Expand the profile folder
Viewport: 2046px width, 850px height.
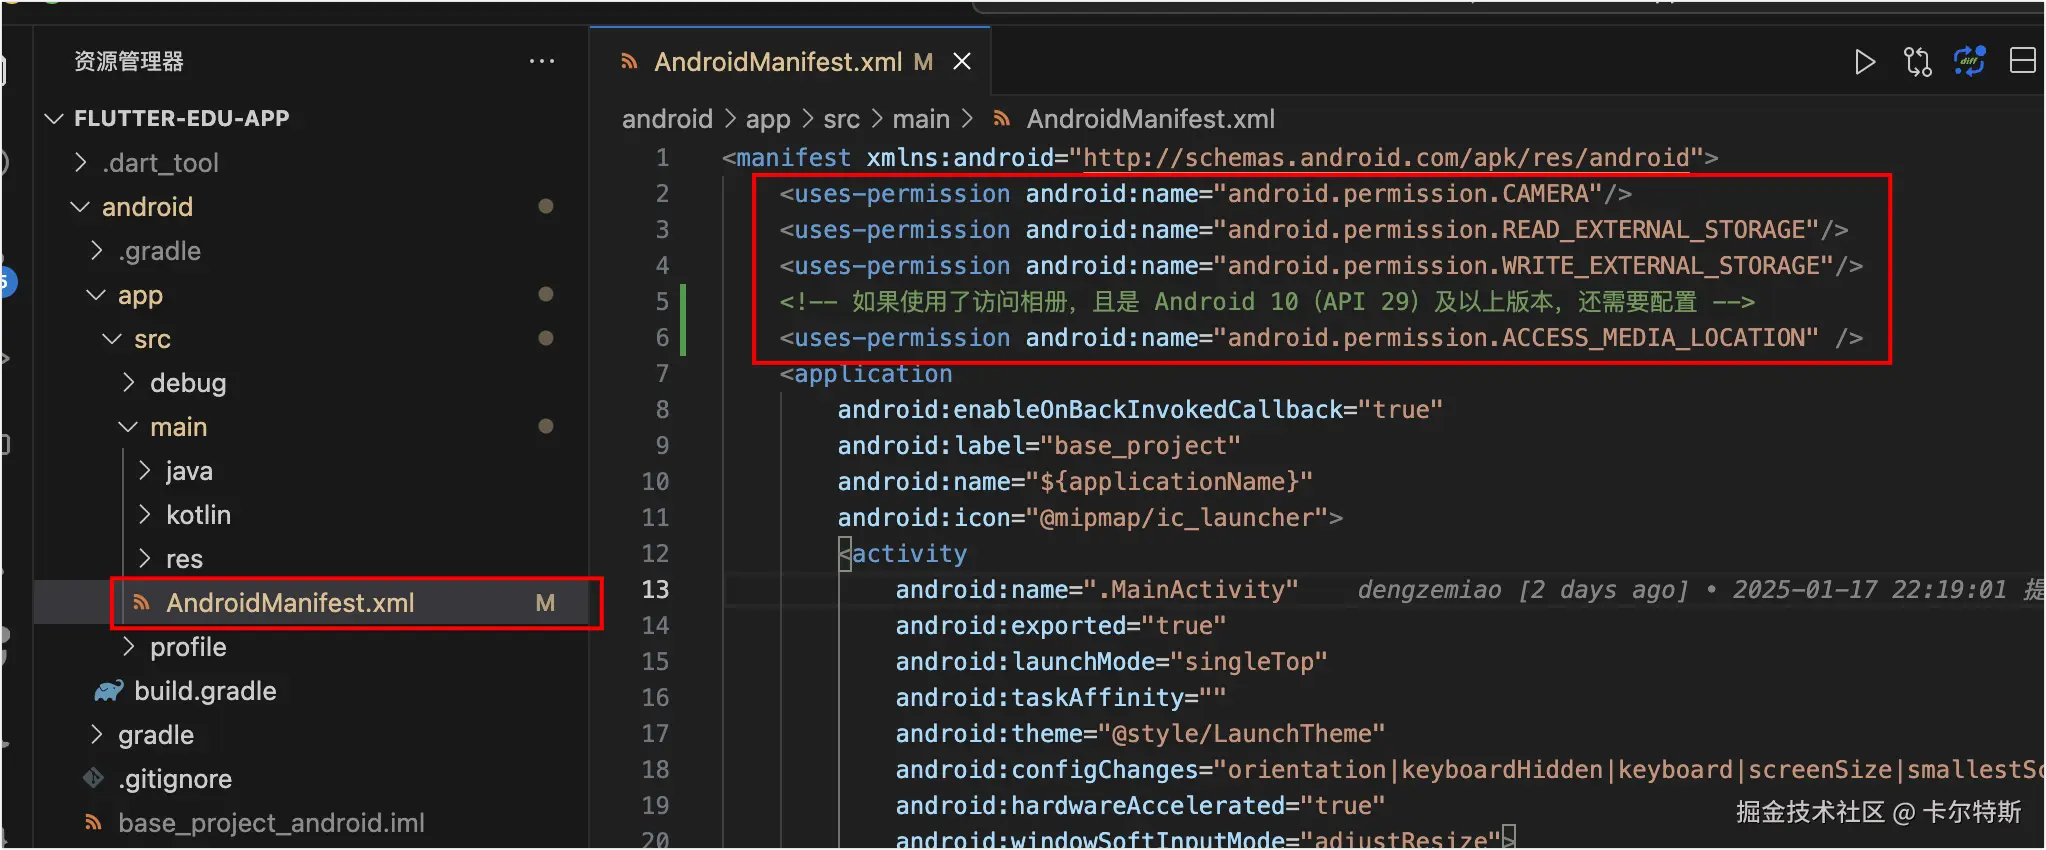(129, 646)
